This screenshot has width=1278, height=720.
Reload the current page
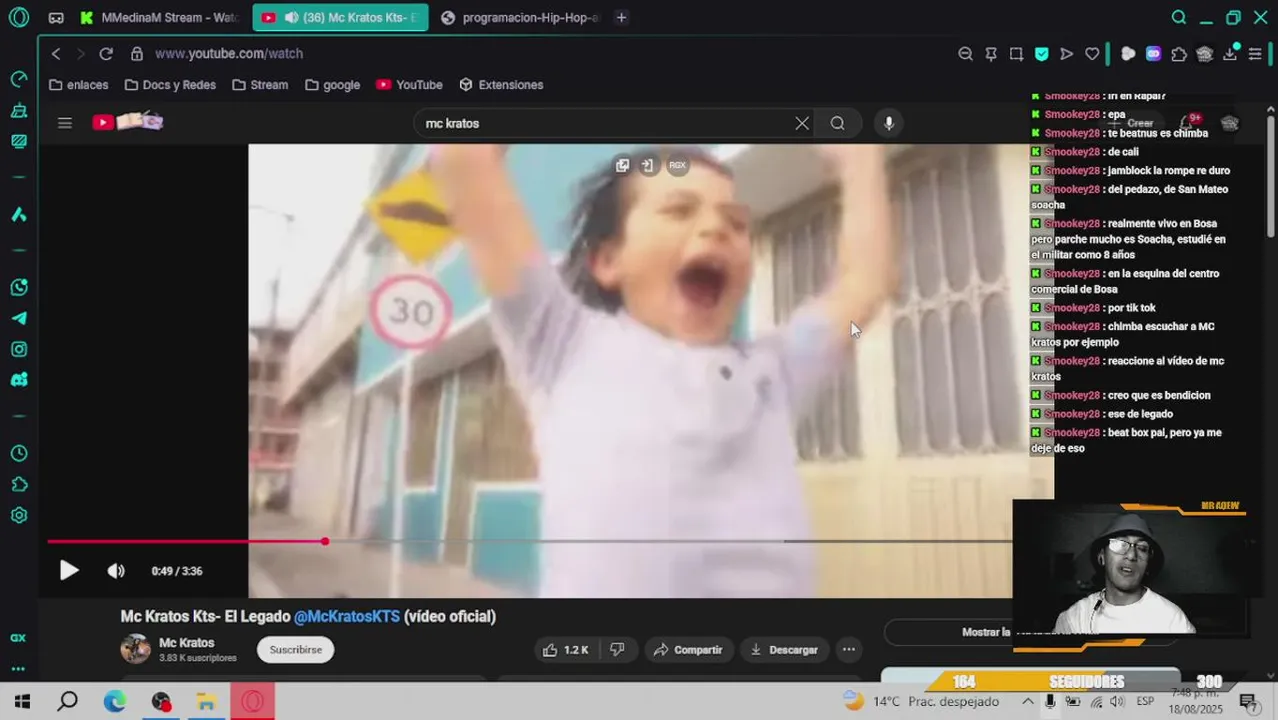[x=106, y=54]
